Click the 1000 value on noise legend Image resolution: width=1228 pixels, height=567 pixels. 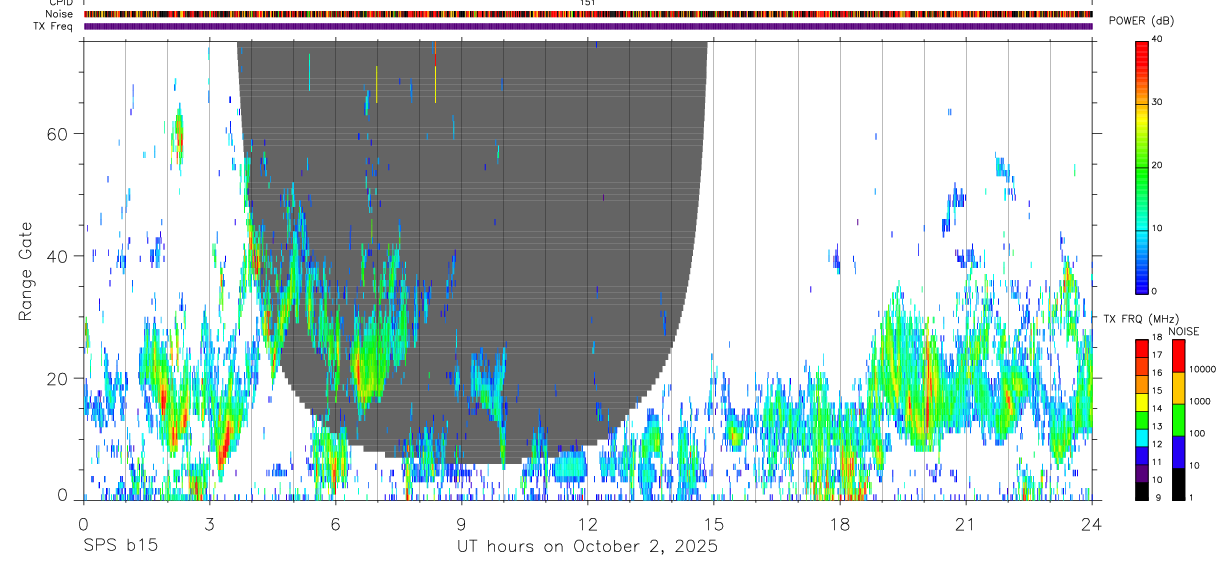1199,401
